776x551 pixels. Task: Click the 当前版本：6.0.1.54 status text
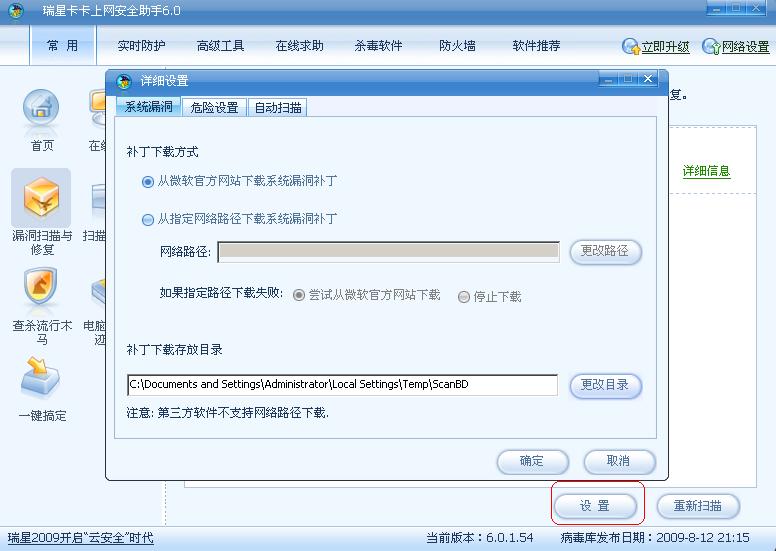pos(480,538)
